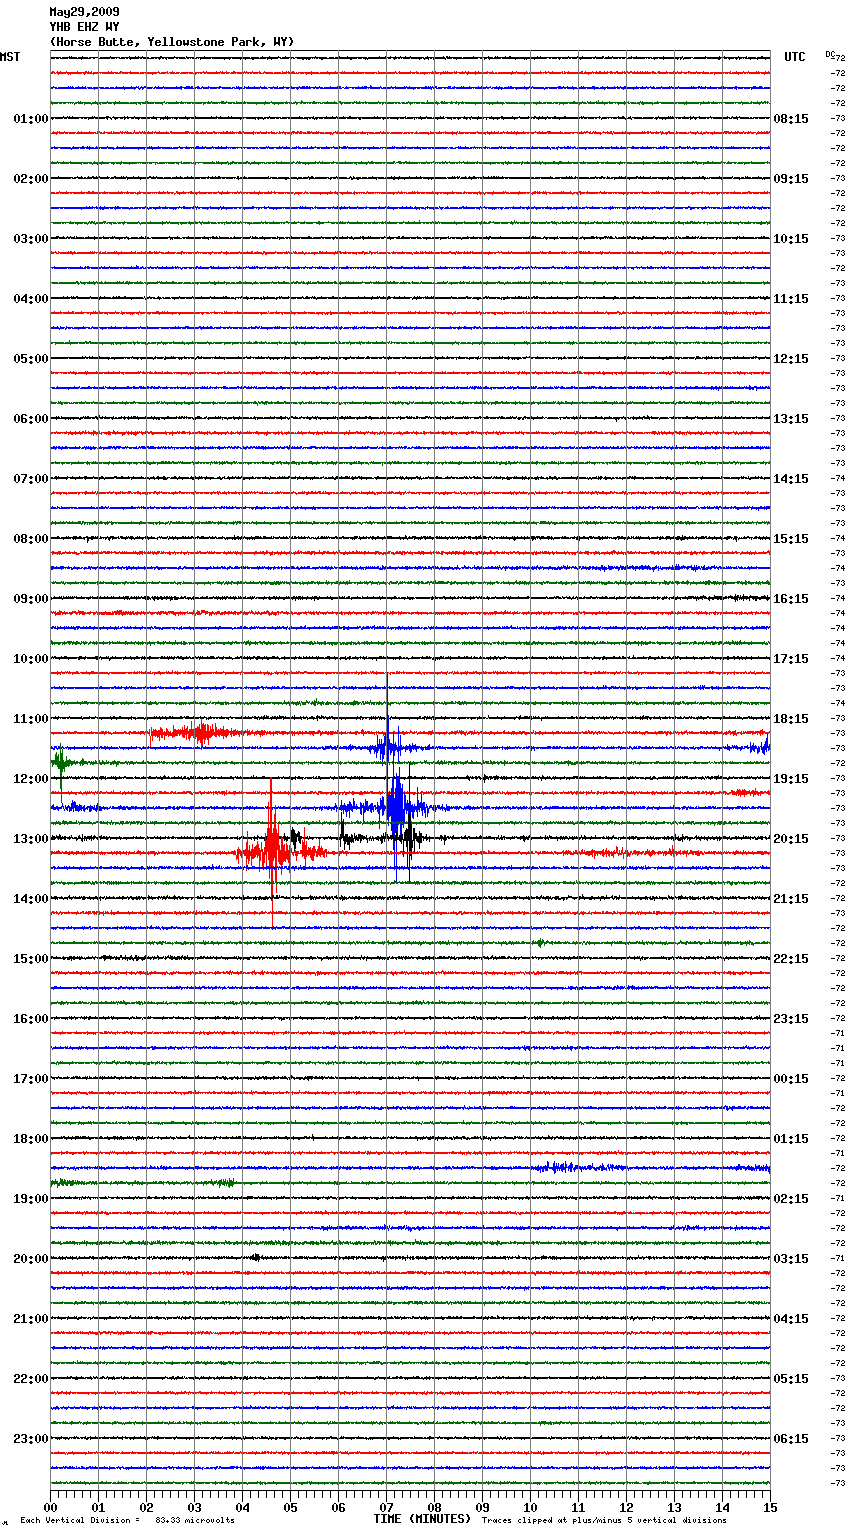Click minute 03 on the bottom time axis
850x1534 pixels.
click(194, 1507)
